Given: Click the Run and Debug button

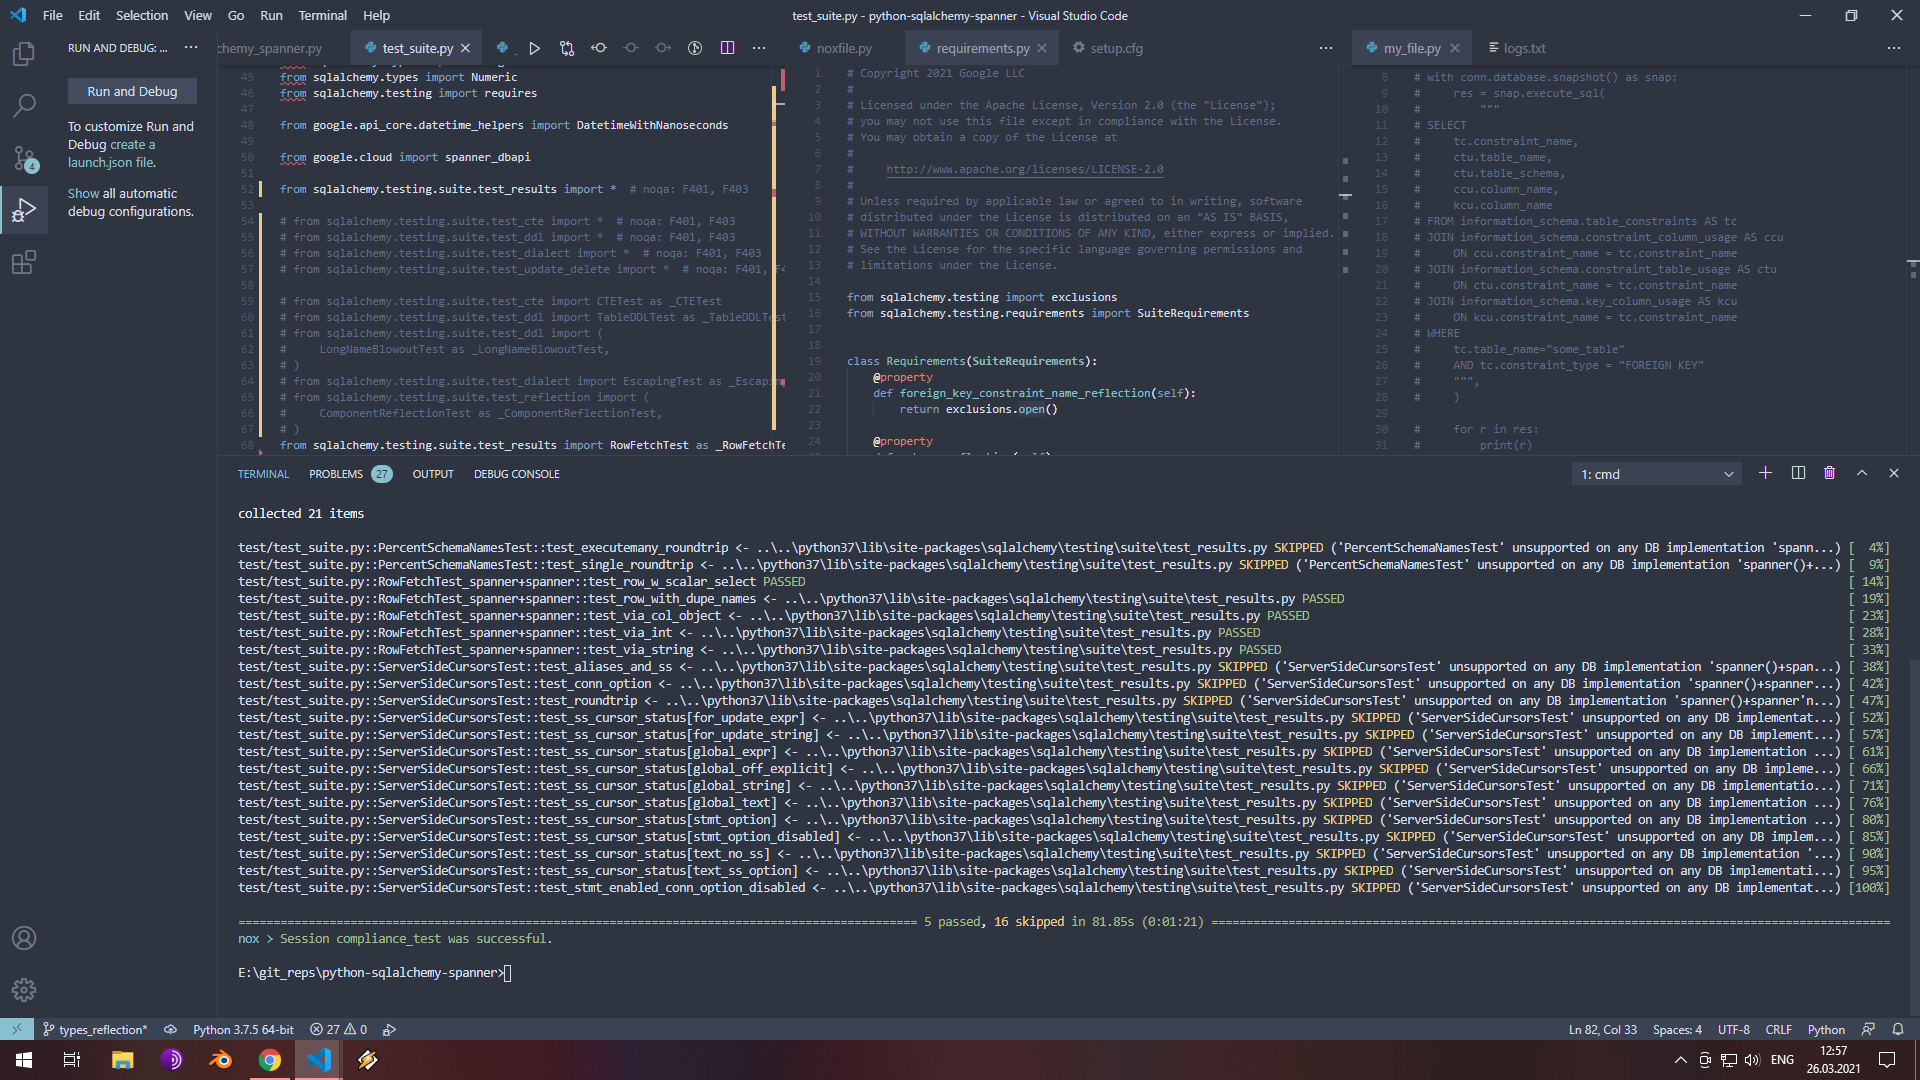Looking at the screenshot, I should pos(132,91).
